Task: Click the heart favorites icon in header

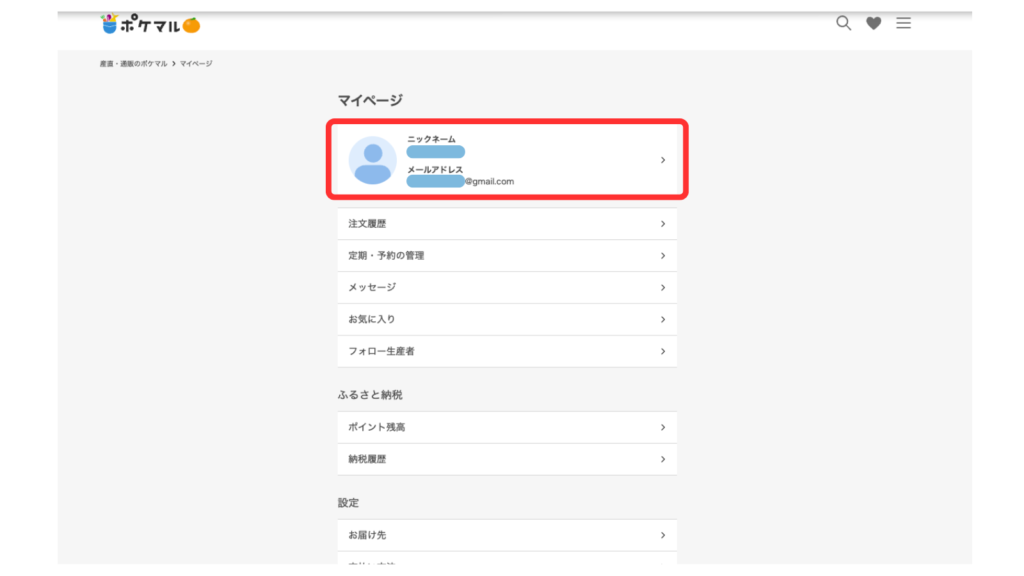Action: 873,23
